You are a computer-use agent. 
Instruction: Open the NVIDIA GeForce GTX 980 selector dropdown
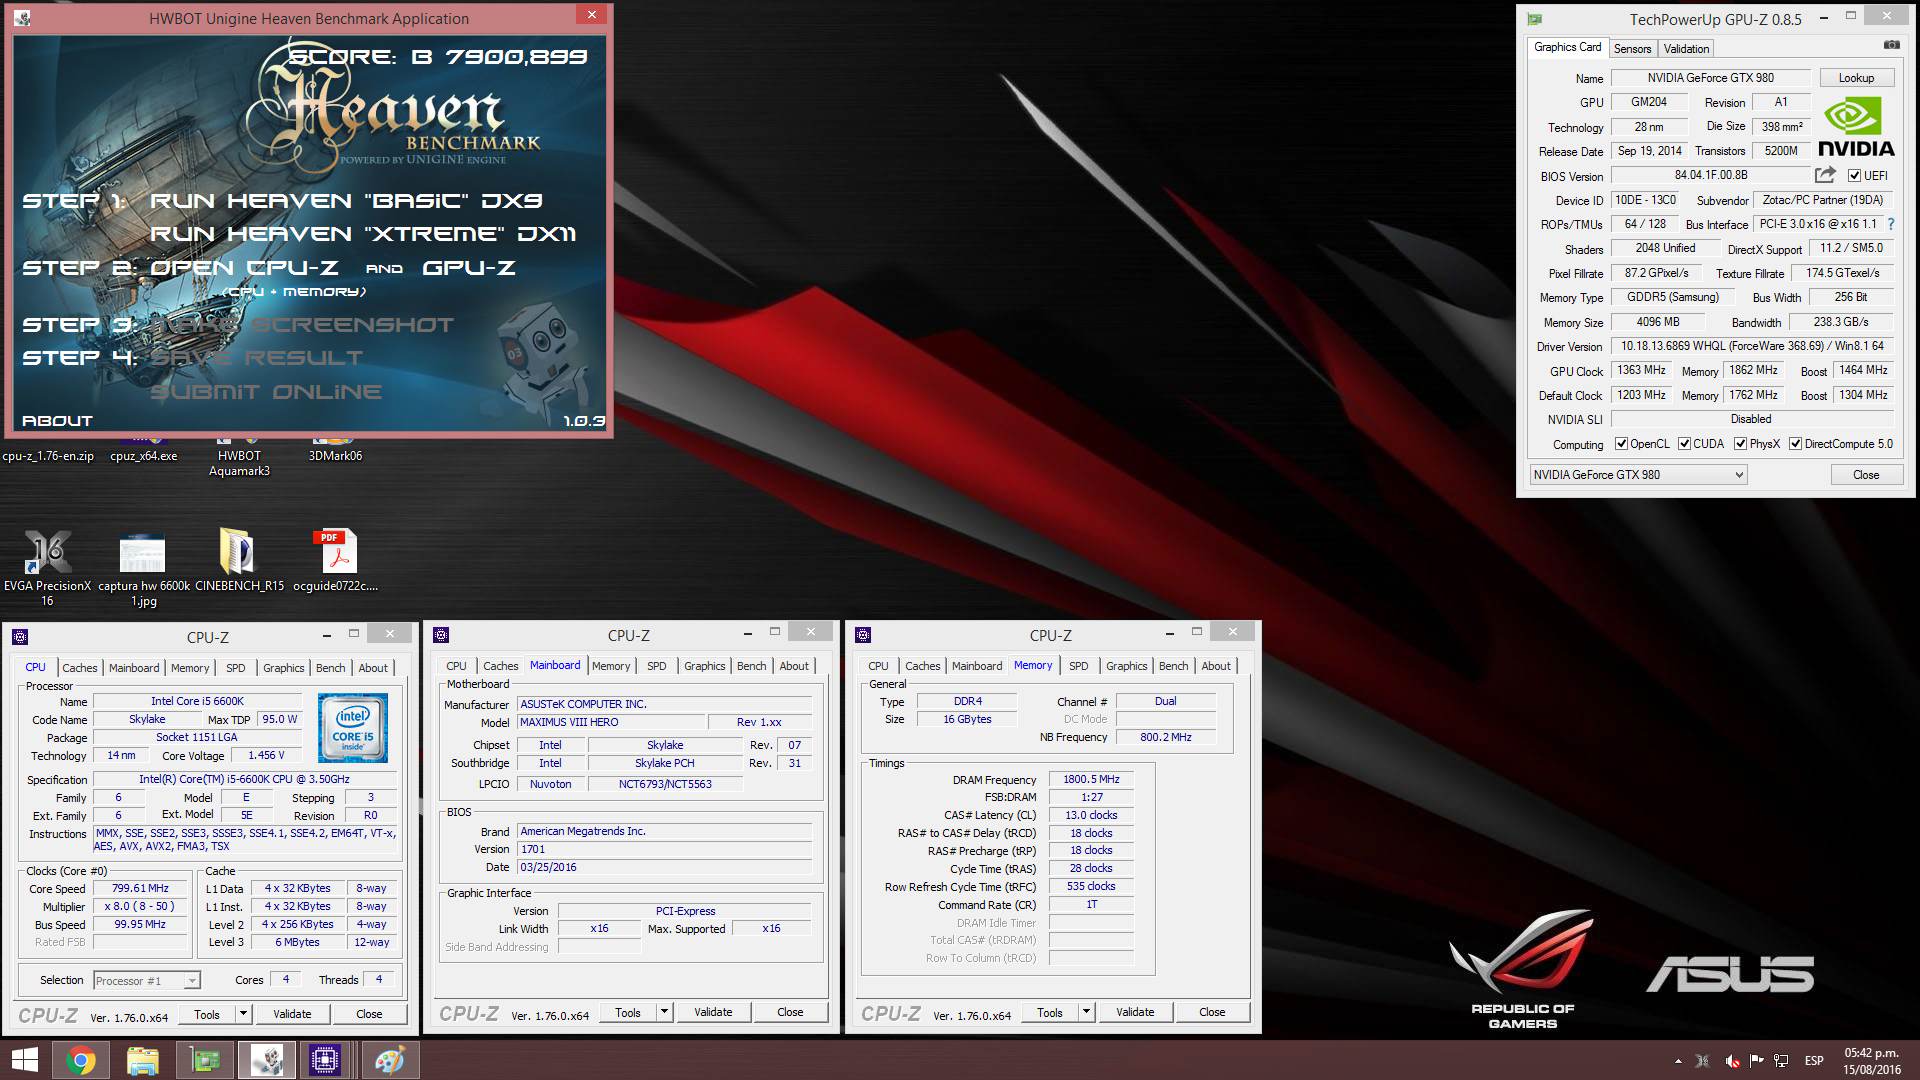tap(1638, 475)
